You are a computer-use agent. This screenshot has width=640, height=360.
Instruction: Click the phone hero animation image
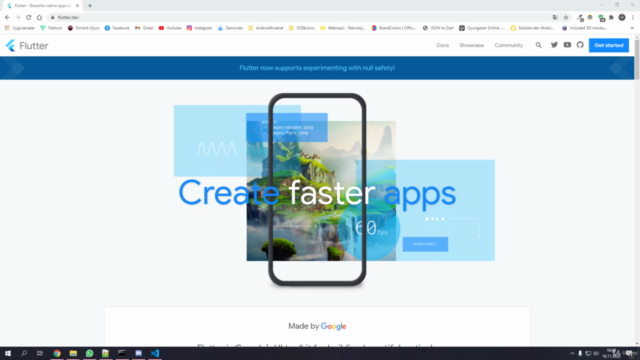317,190
